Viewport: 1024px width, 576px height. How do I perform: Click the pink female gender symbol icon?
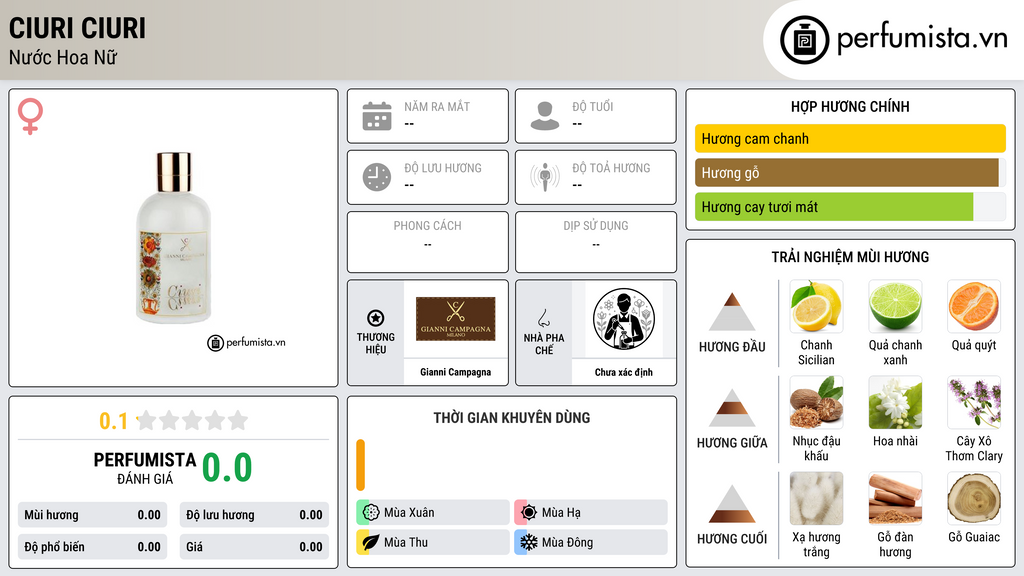pos(30,116)
